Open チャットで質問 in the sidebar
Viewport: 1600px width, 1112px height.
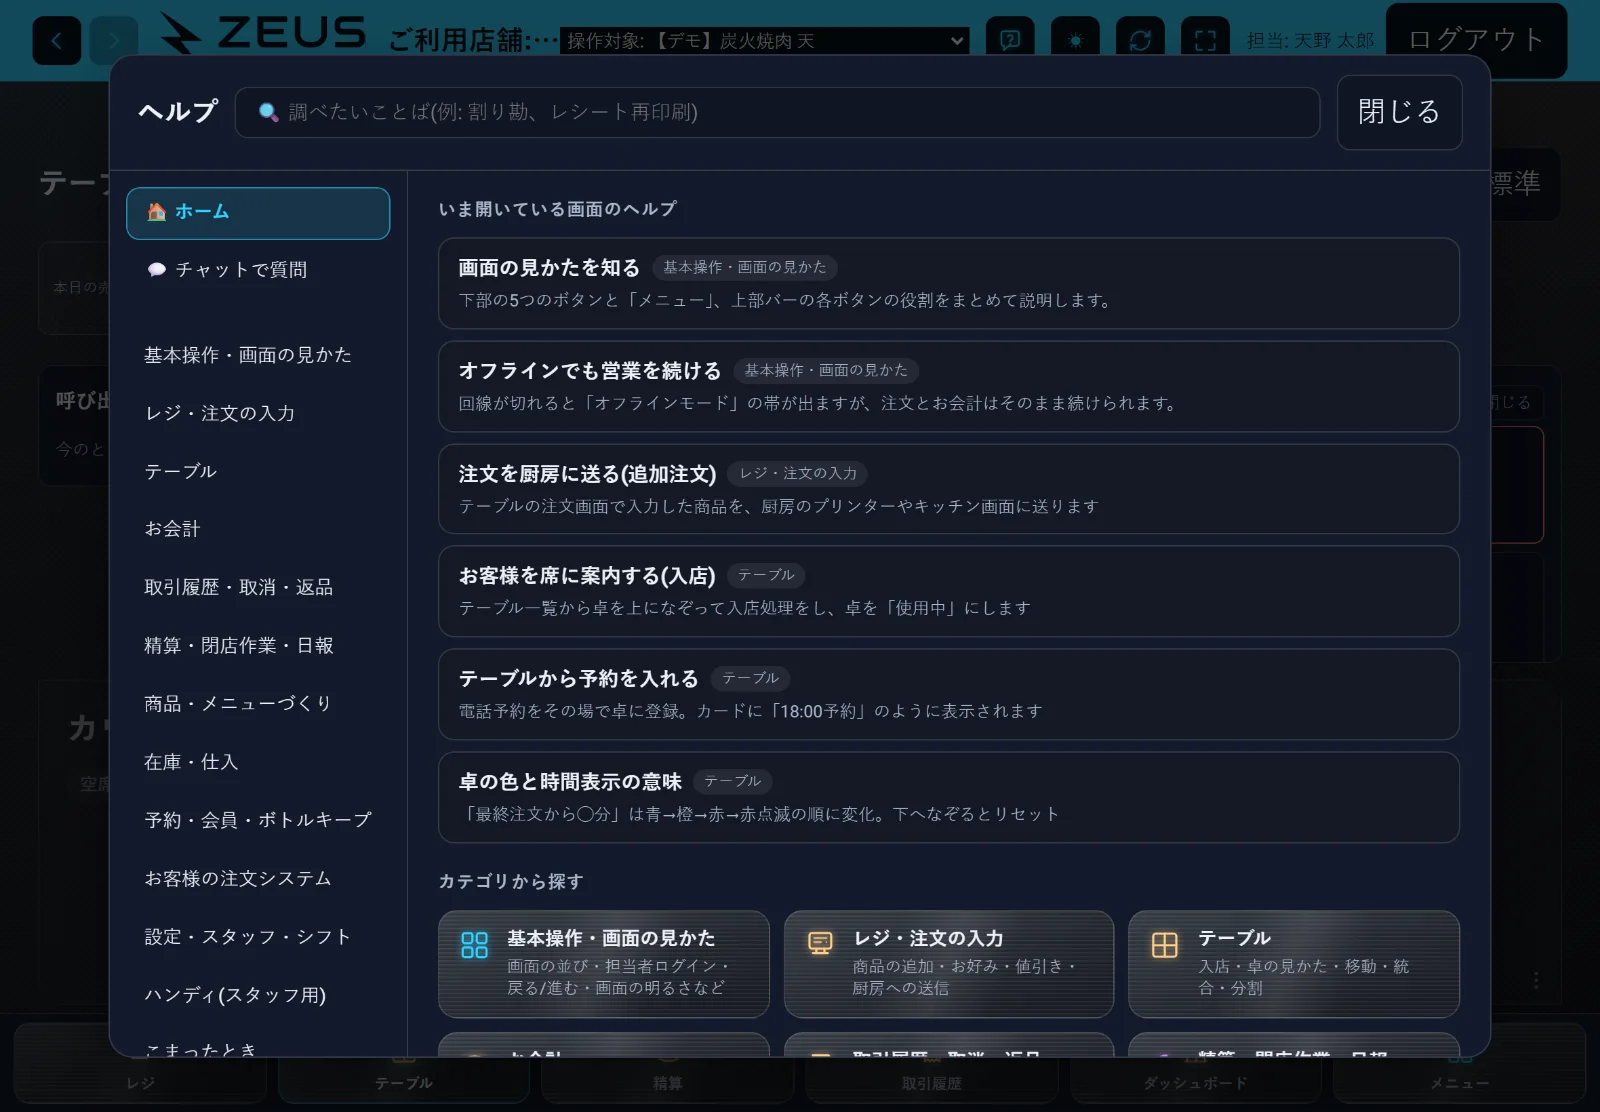[x=258, y=270]
